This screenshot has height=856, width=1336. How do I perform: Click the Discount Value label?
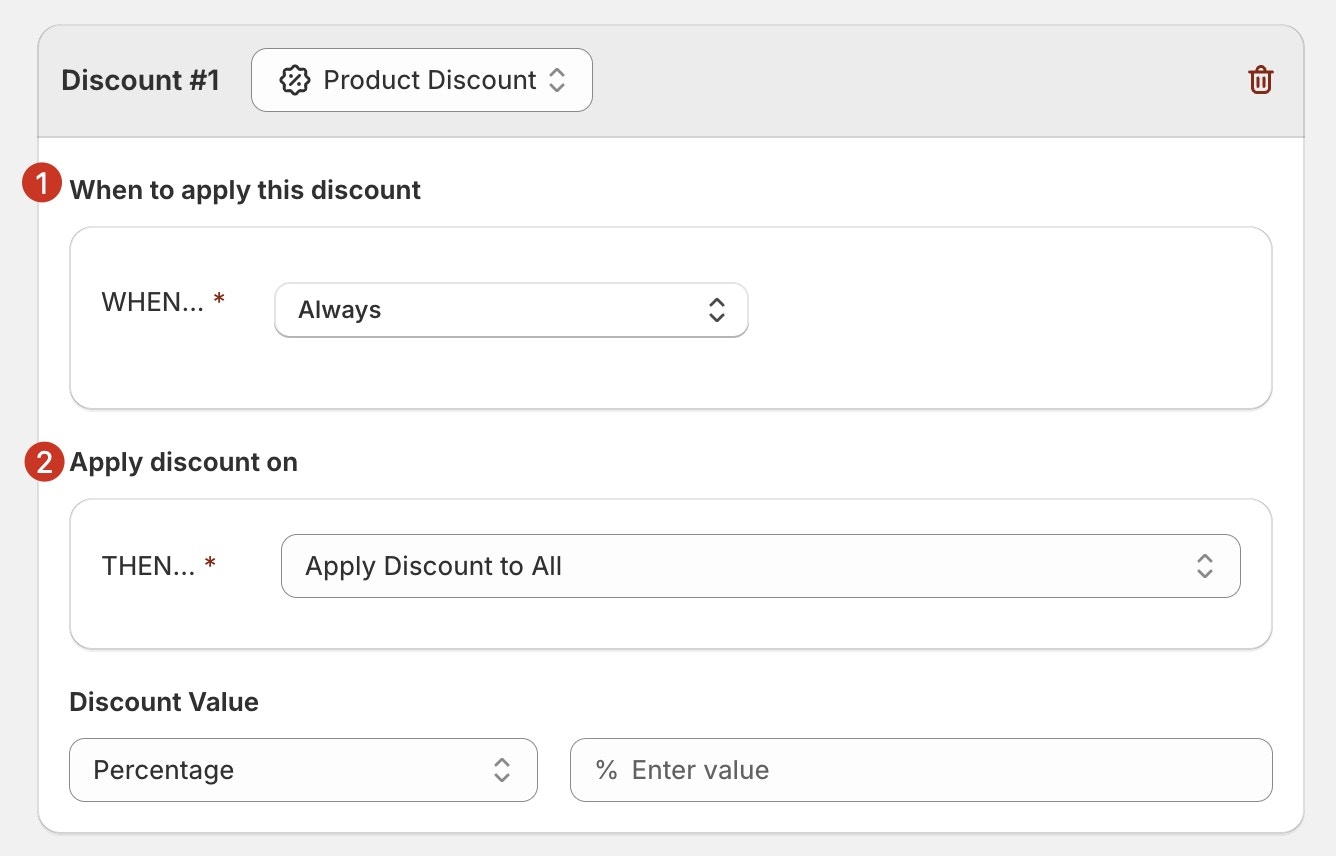click(x=164, y=702)
